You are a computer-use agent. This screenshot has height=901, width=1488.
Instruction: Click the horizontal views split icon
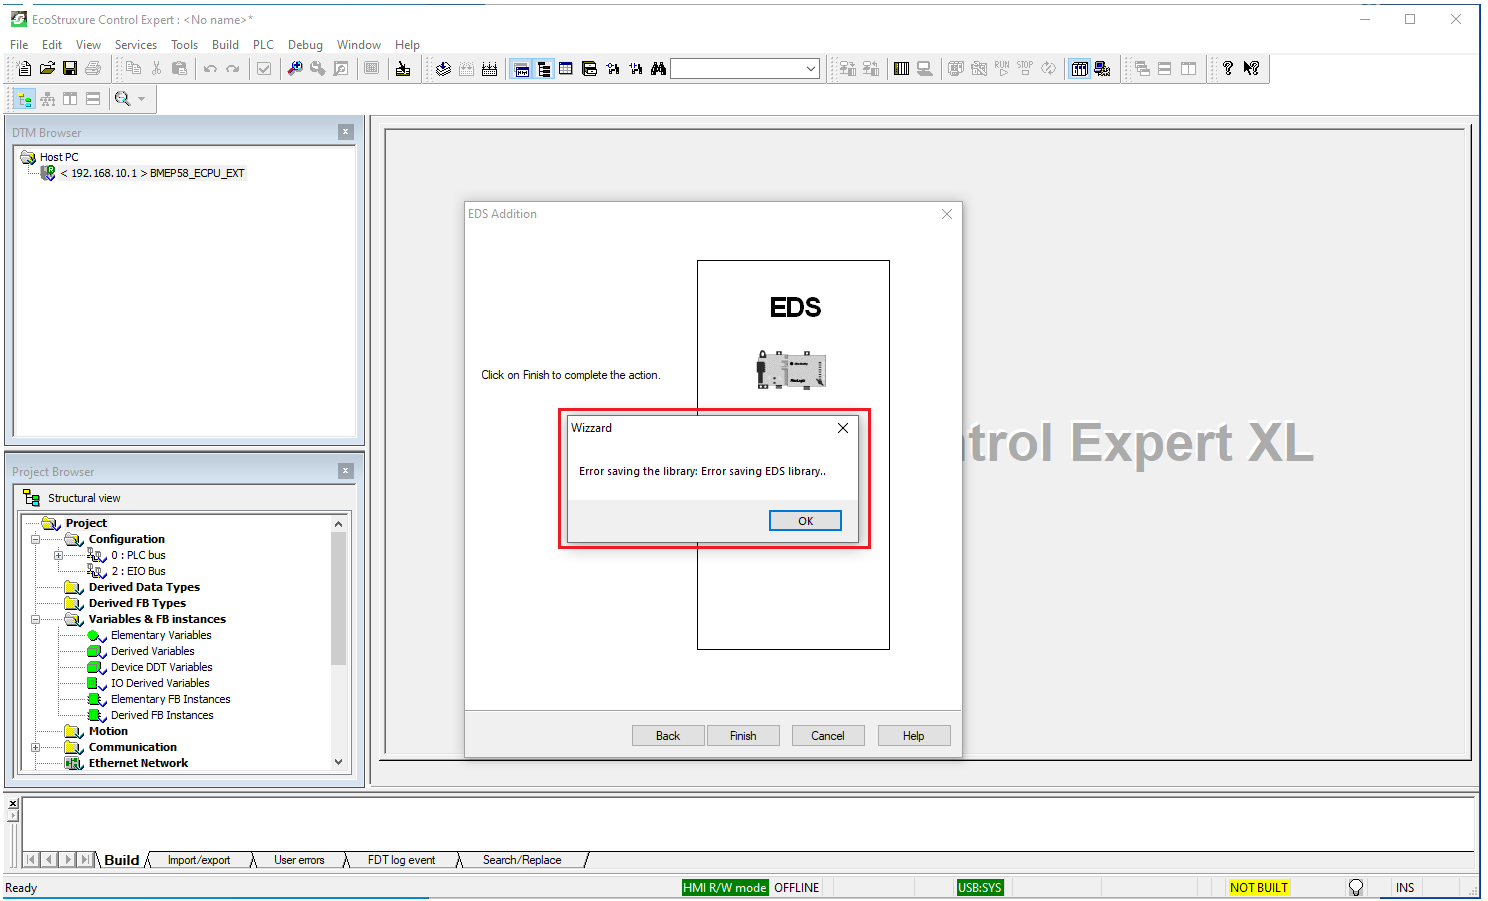(x=93, y=99)
